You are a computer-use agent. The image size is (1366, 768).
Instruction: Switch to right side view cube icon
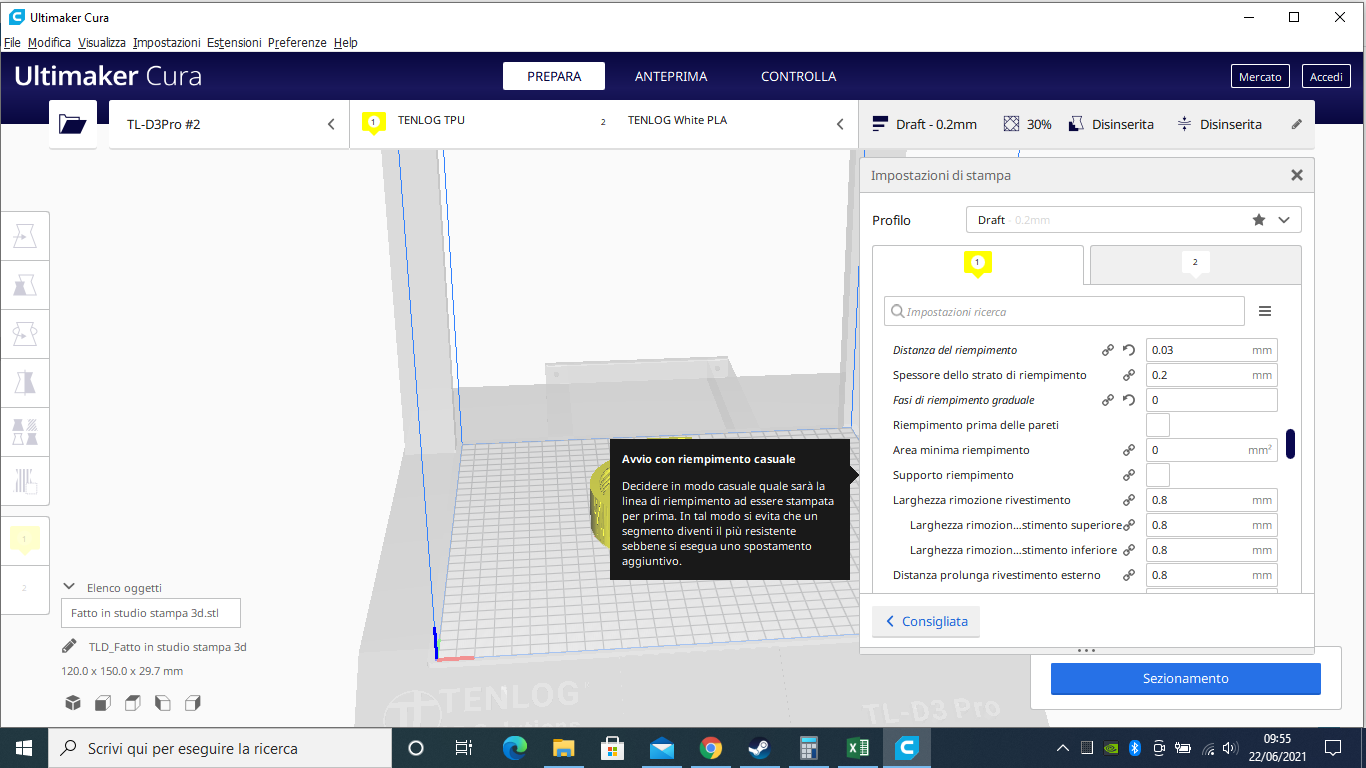pos(194,703)
